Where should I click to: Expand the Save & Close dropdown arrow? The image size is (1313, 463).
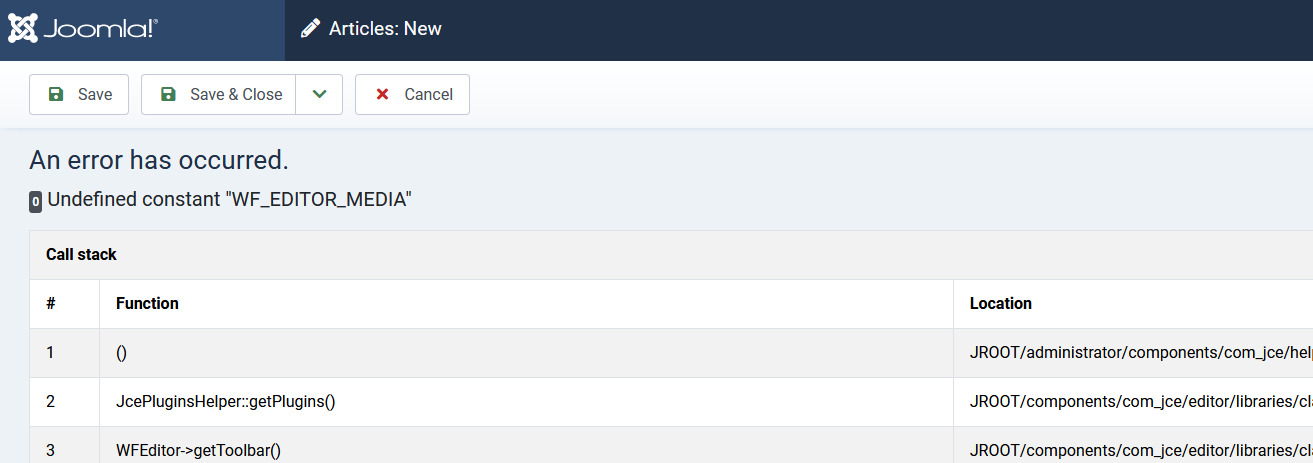(x=319, y=94)
